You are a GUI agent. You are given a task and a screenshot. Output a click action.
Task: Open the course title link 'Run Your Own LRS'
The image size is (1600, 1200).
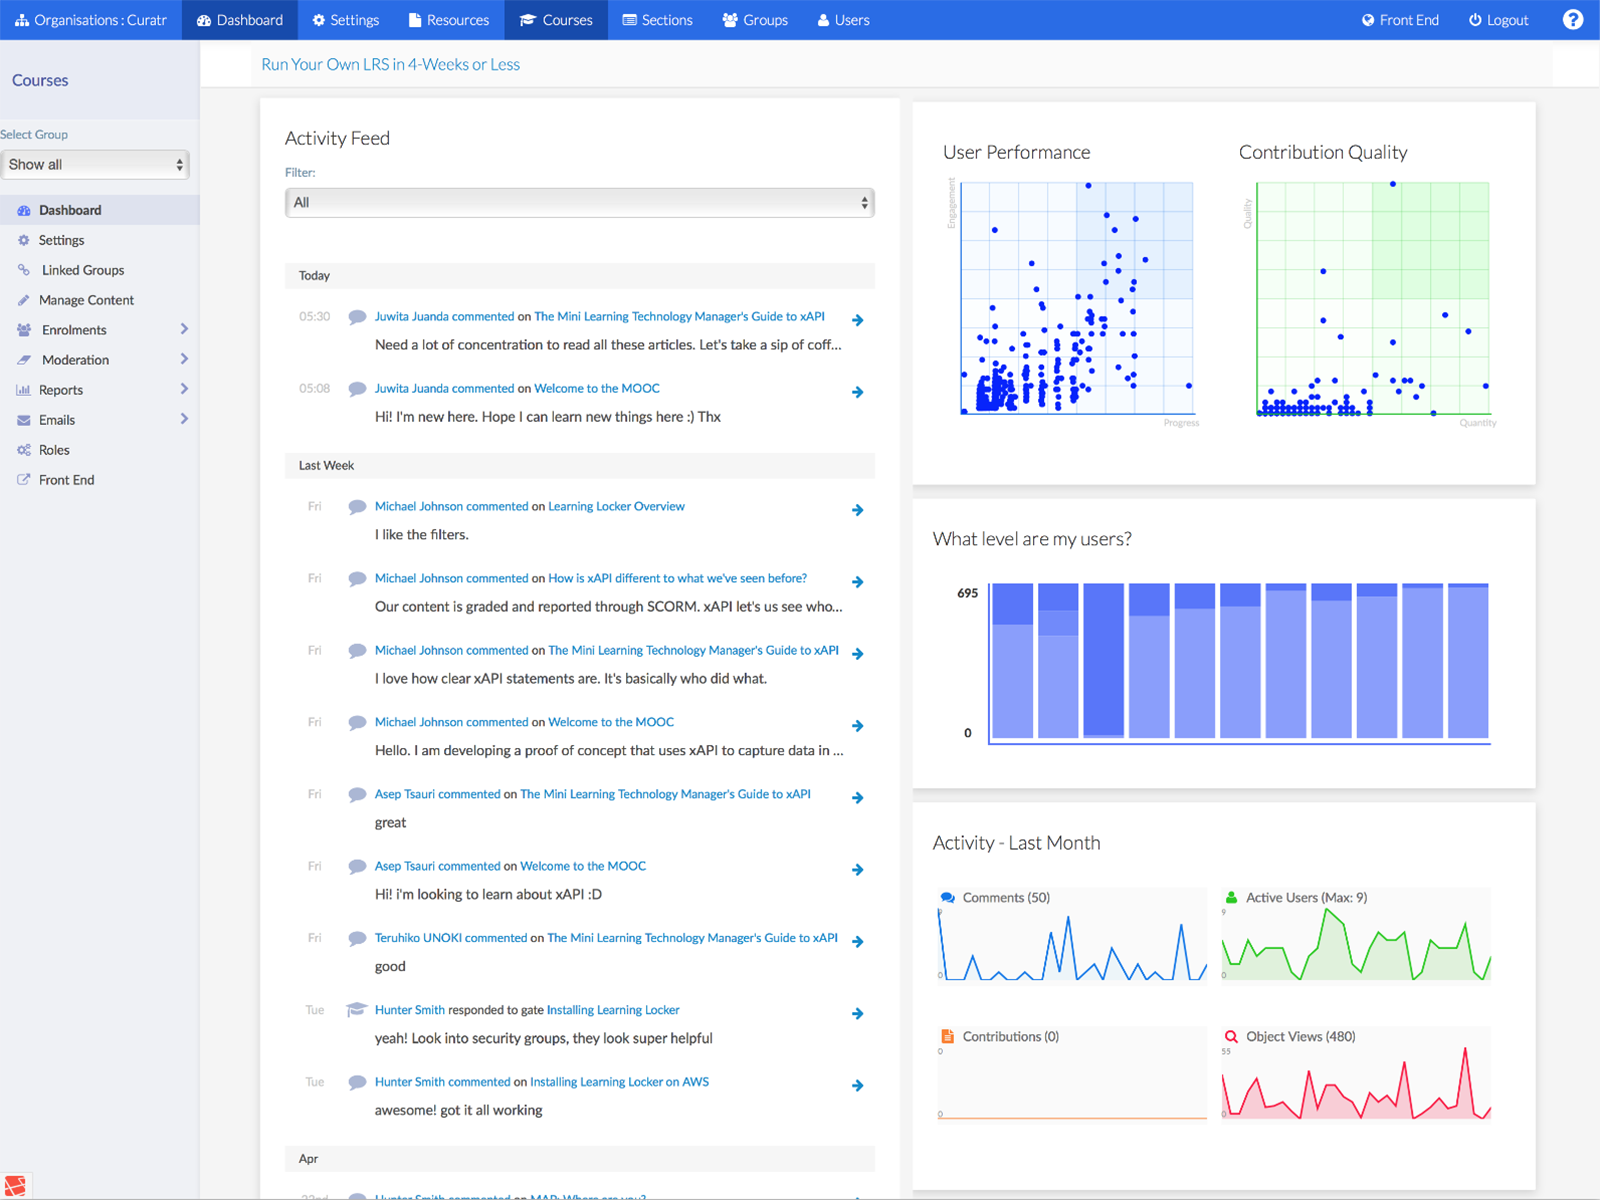(x=391, y=65)
